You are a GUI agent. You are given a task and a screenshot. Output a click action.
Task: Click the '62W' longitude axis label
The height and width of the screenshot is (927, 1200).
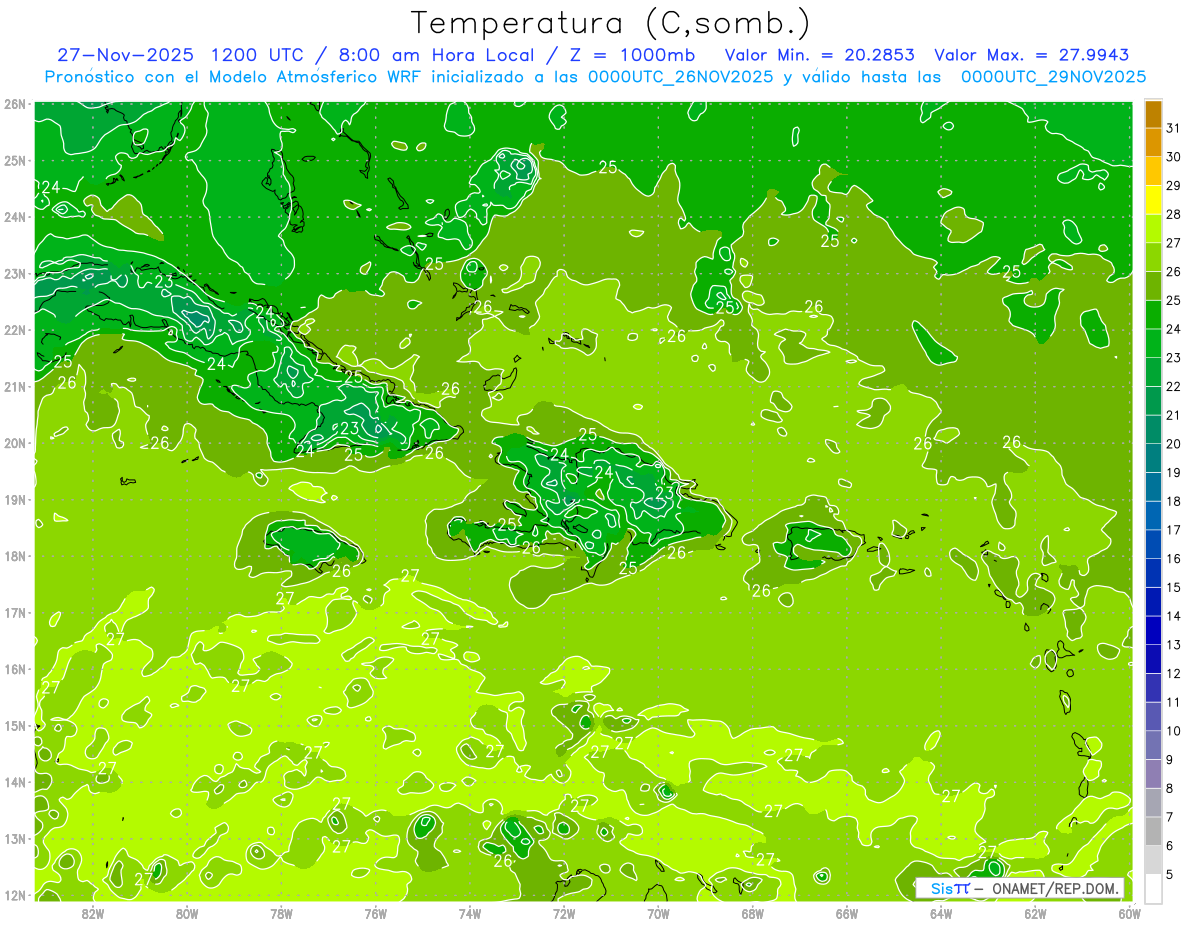[x=1035, y=912]
